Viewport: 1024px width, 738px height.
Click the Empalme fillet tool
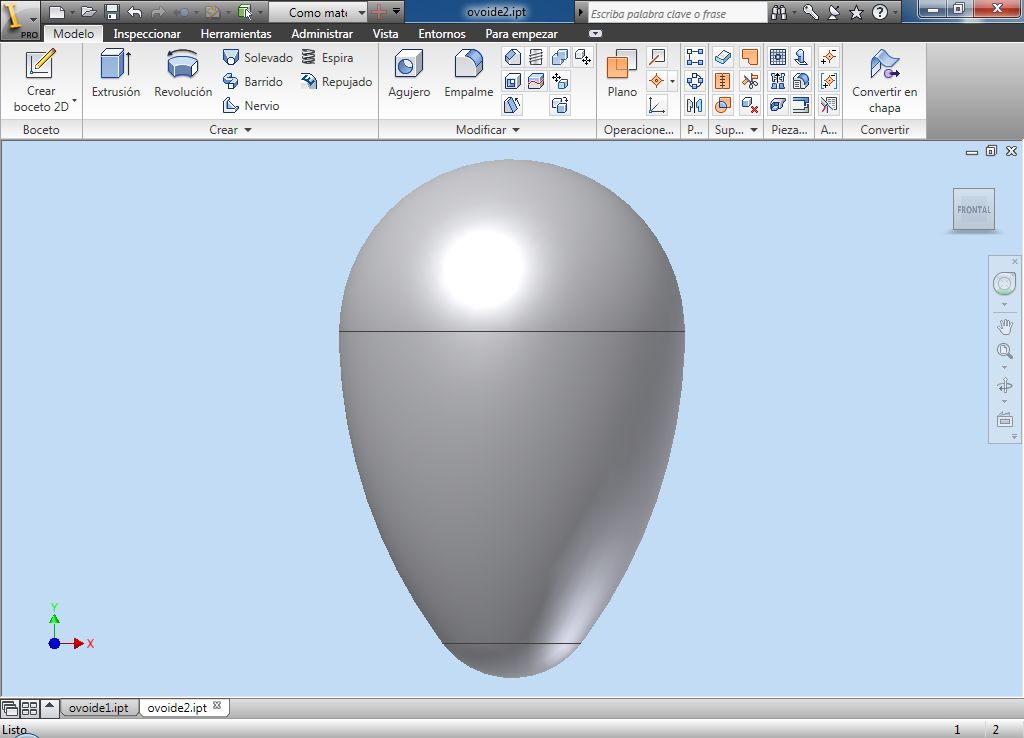tap(468, 73)
